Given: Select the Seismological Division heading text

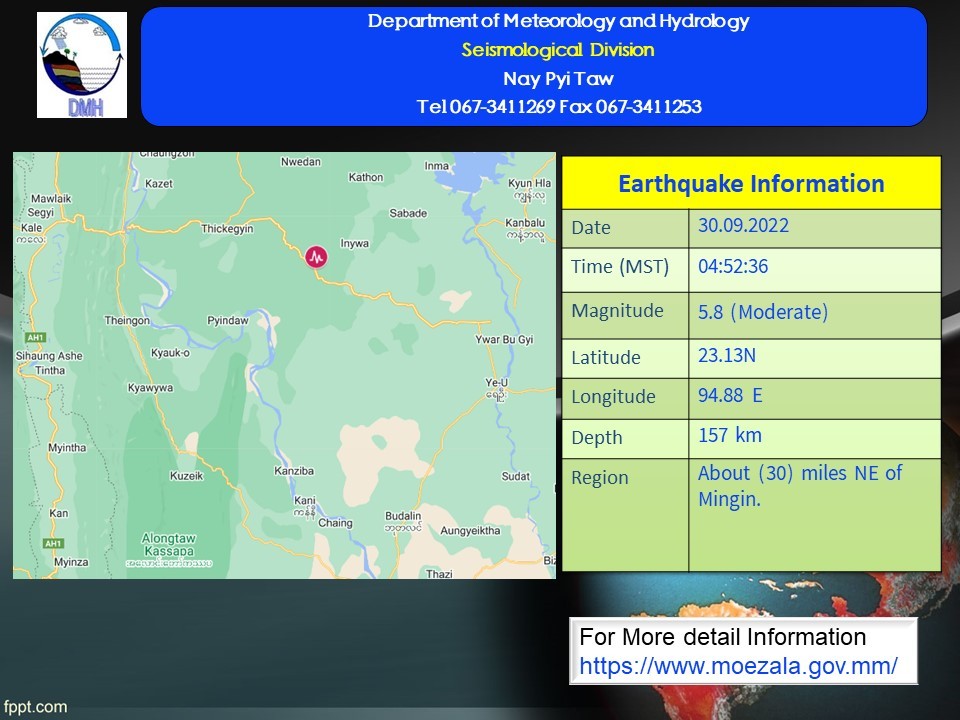Looking at the screenshot, I should coord(558,50).
